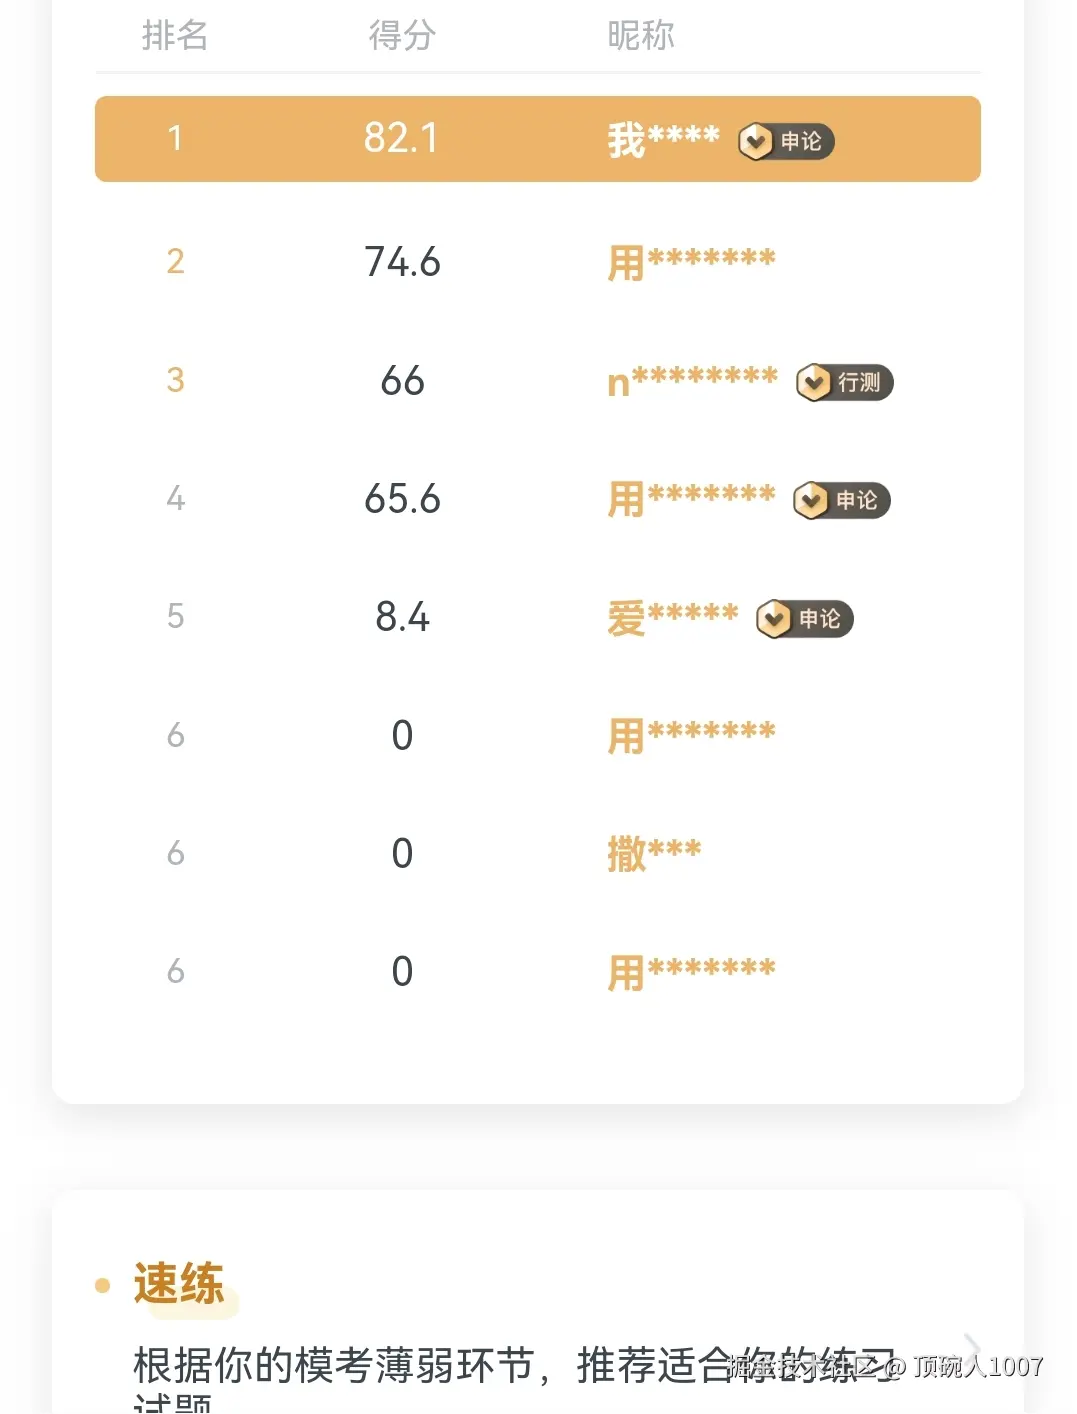
Task: Open the 速练 section title
Action: pos(179,1284)
